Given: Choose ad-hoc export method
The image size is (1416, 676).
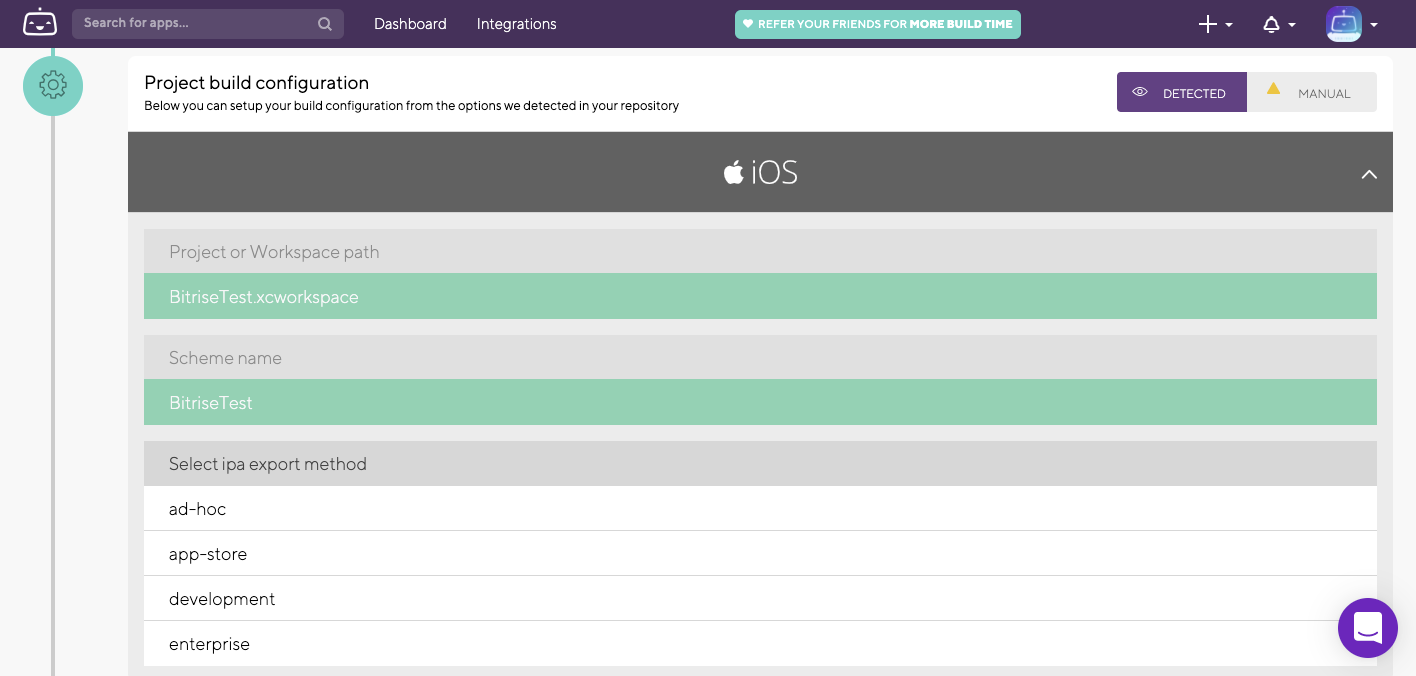Looking at the screenshot, I should click(760, 508).
